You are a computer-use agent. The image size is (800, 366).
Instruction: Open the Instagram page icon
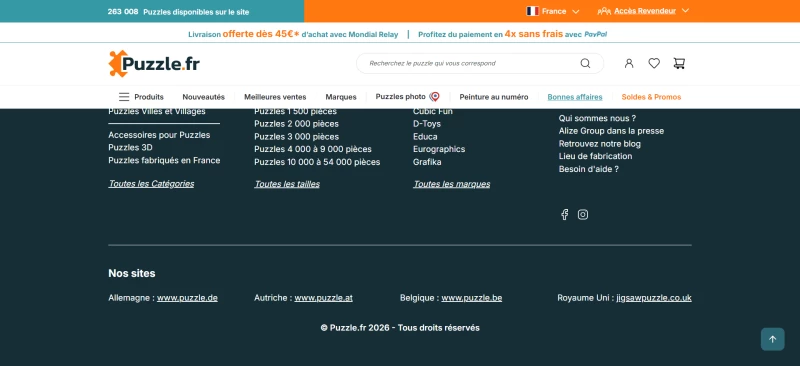pyautogui.click(x=583, y=214)
